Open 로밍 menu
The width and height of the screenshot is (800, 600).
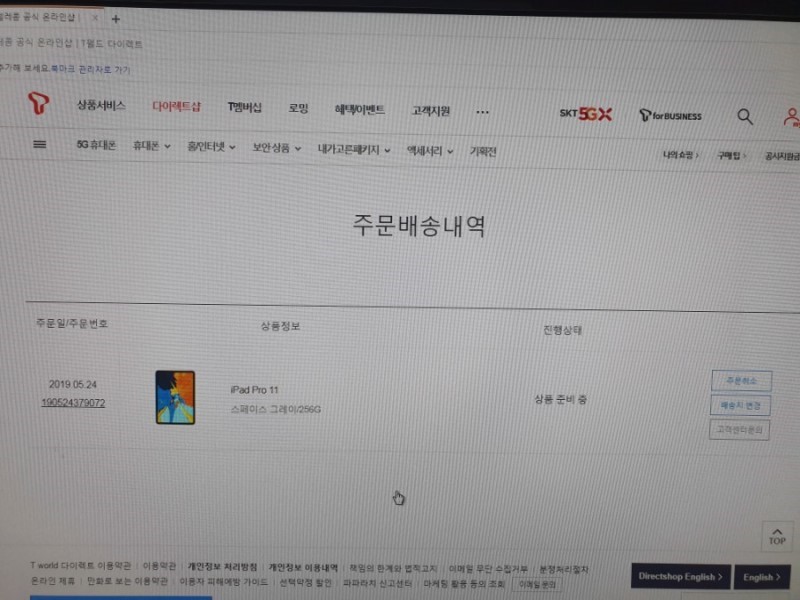click(298, 108)
